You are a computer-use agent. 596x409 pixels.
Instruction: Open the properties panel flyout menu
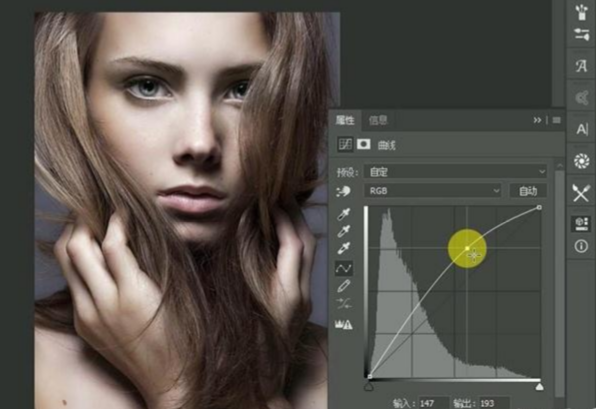click(556, 120)
